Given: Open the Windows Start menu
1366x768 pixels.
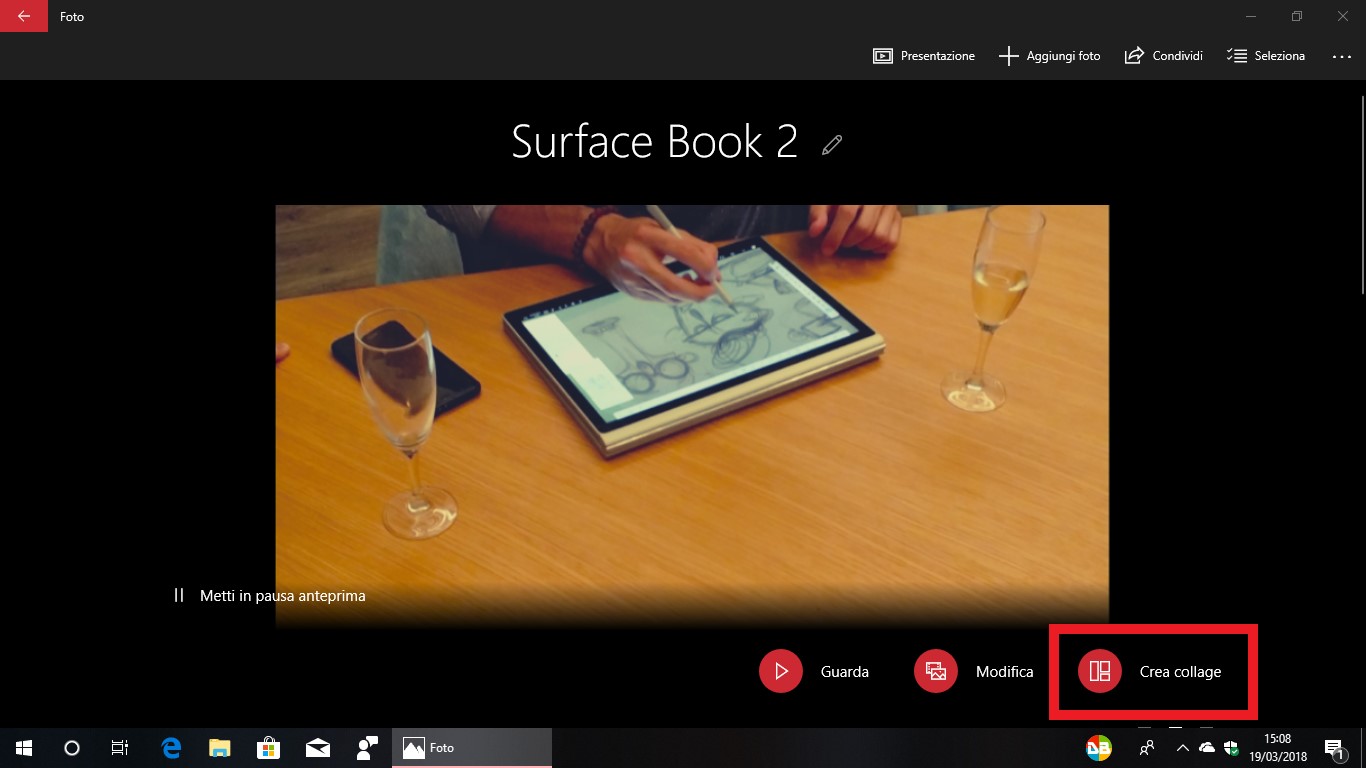Looking at the screenshot, I should pos(24,748).
